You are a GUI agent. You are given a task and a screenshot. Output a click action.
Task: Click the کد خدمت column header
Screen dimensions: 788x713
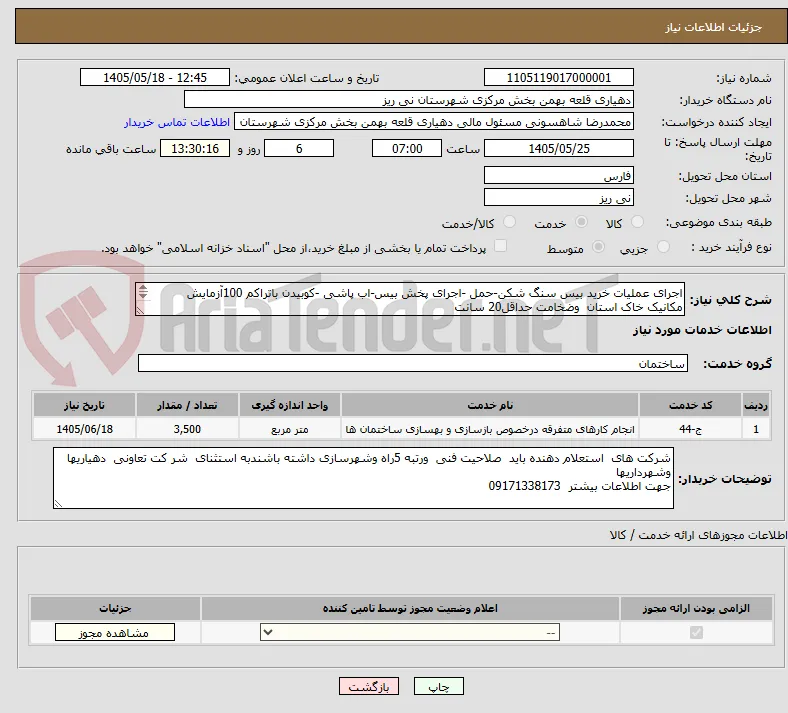(x=691, y=405)
